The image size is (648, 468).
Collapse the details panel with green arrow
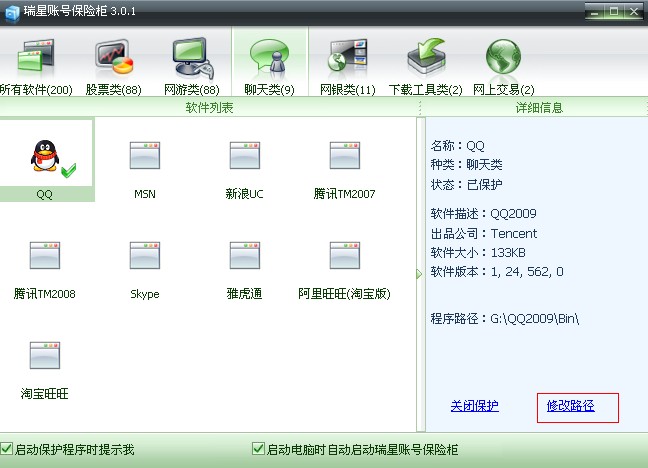[419, 274]
